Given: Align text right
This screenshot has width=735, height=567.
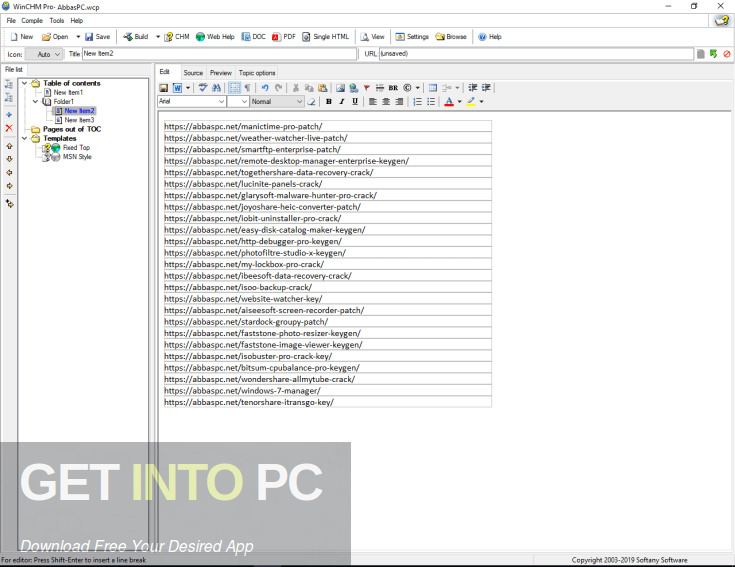Looking at the screenshot, I should pyautogui.click(x=399, y=101).
